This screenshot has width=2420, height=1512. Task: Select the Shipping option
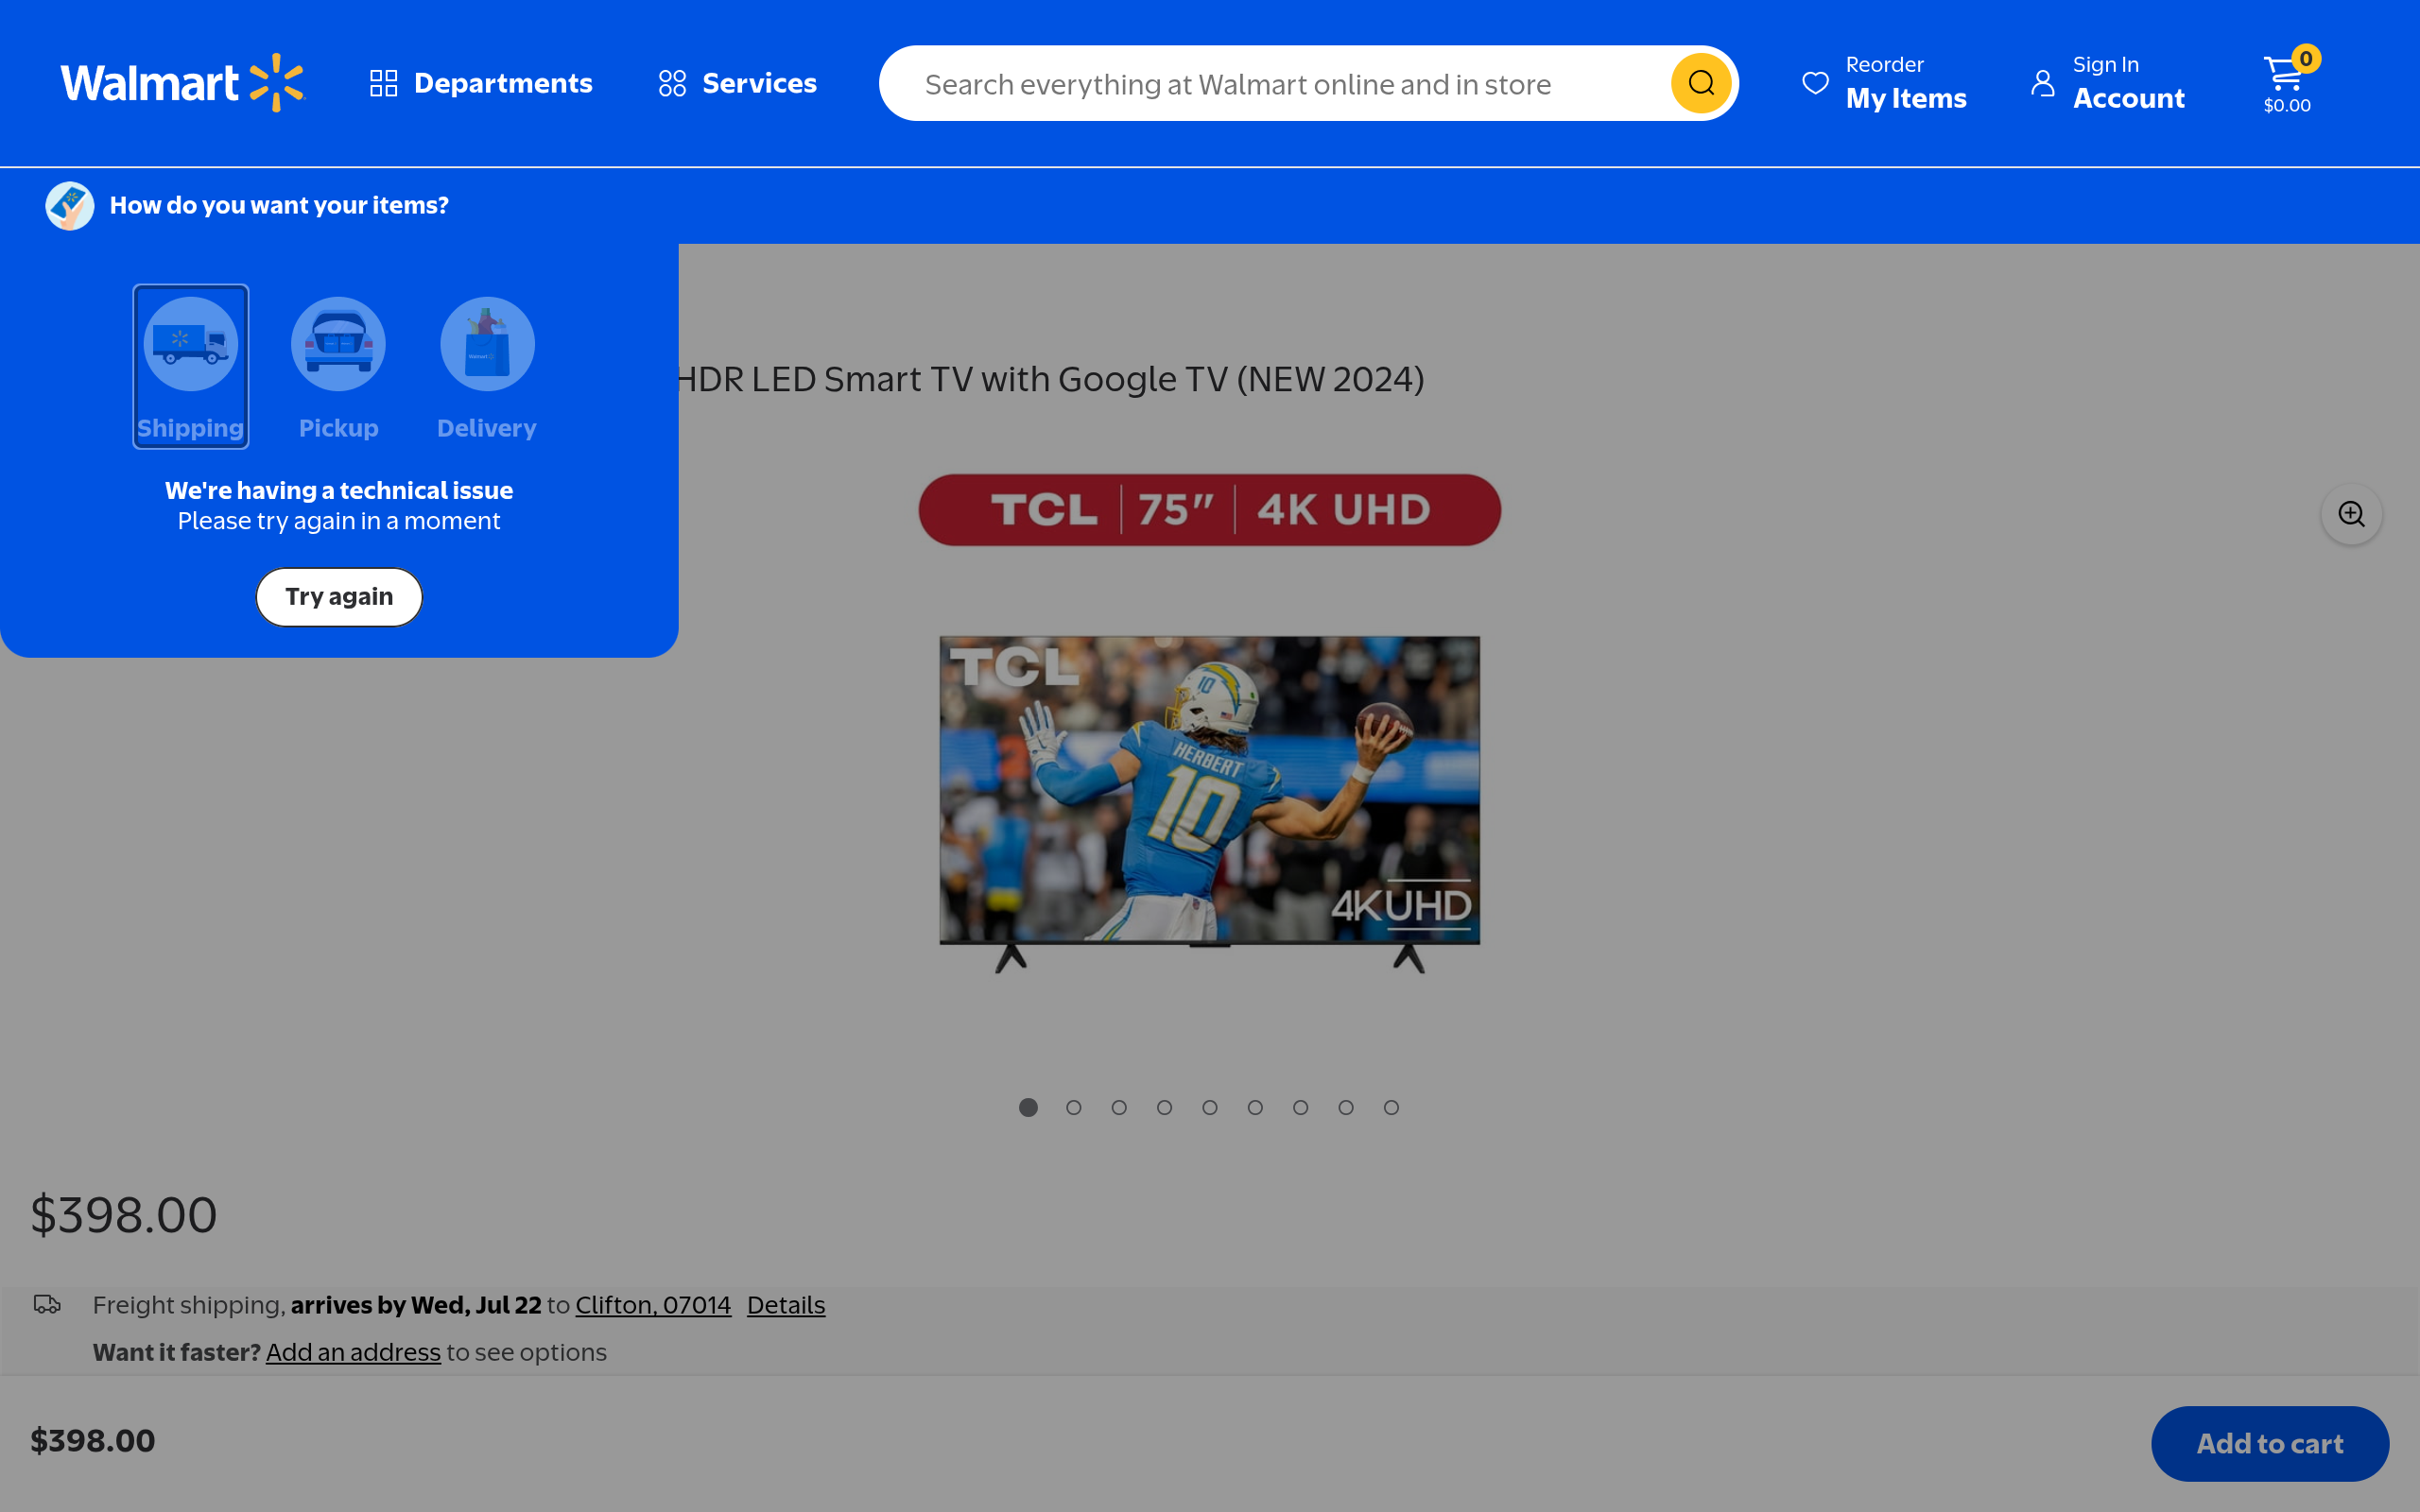point(190,367)
